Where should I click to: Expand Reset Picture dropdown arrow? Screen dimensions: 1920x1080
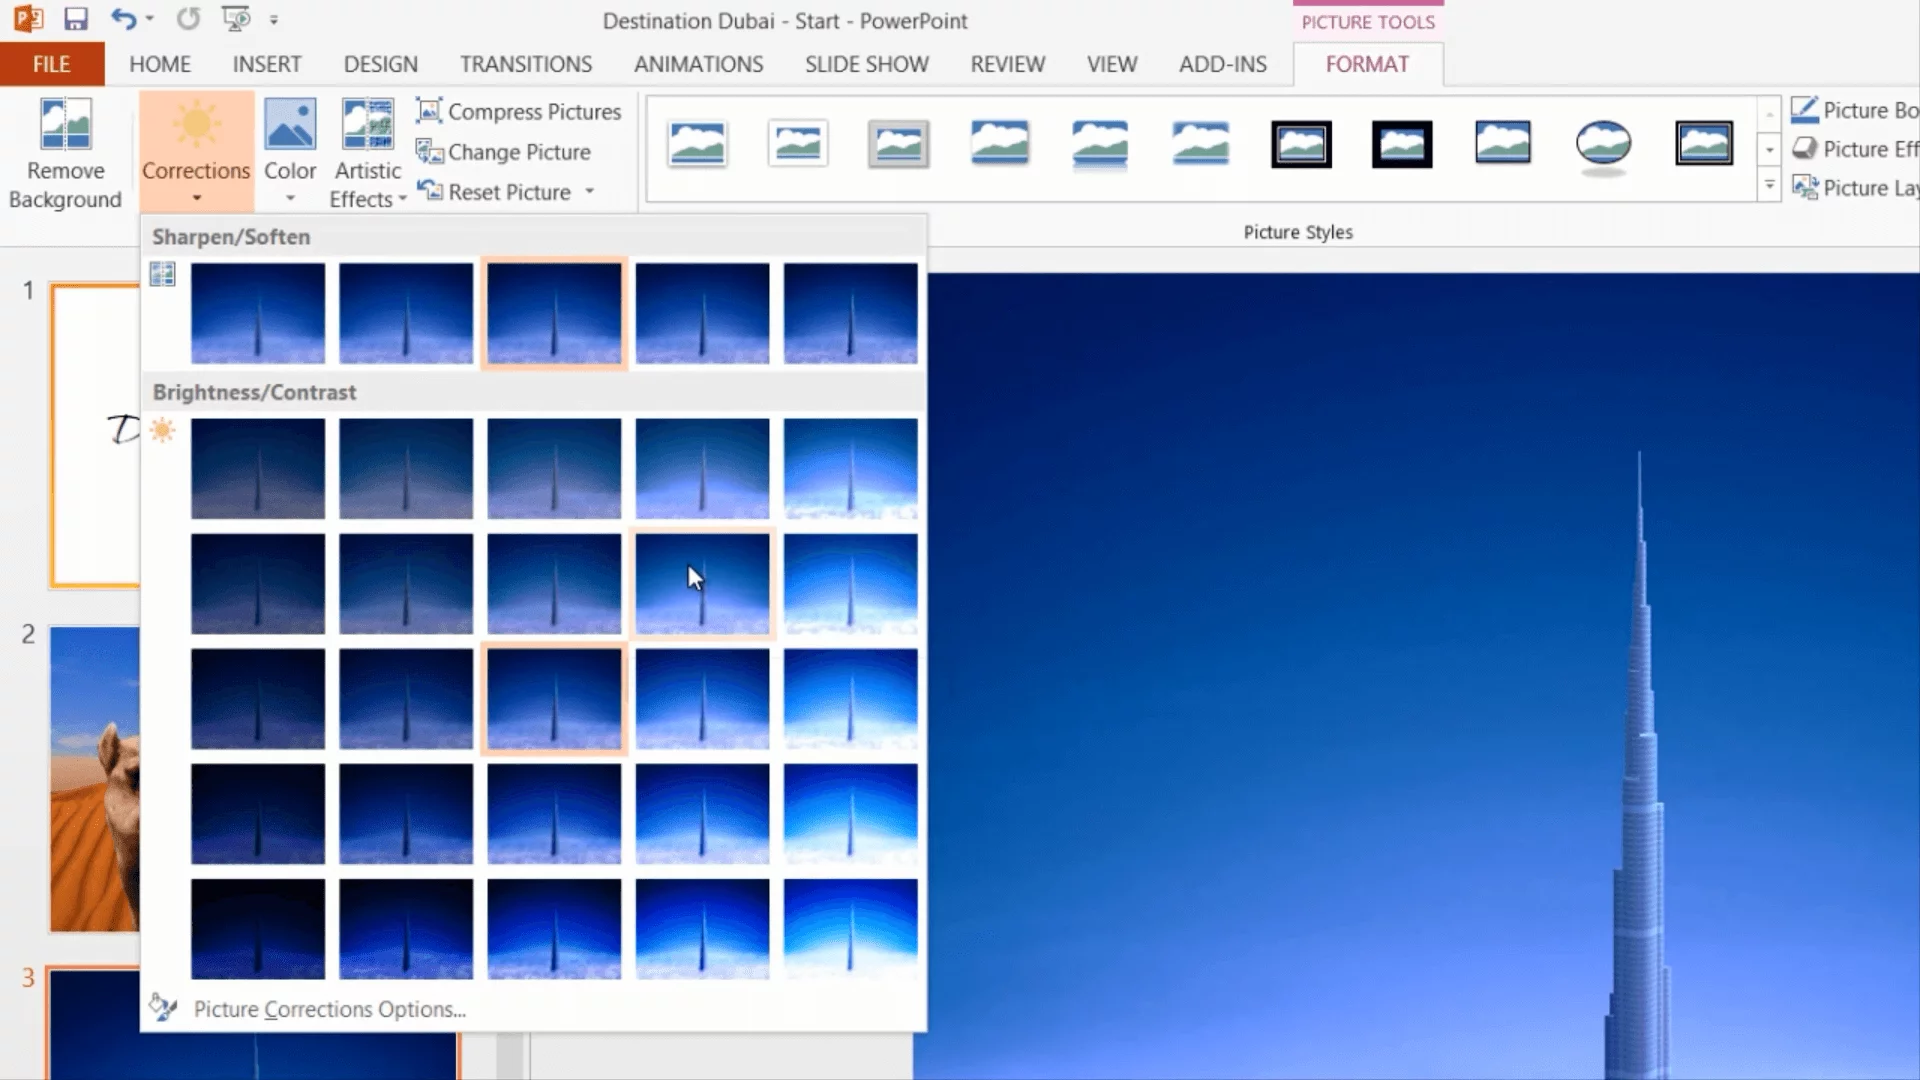[x=589, y=191]
